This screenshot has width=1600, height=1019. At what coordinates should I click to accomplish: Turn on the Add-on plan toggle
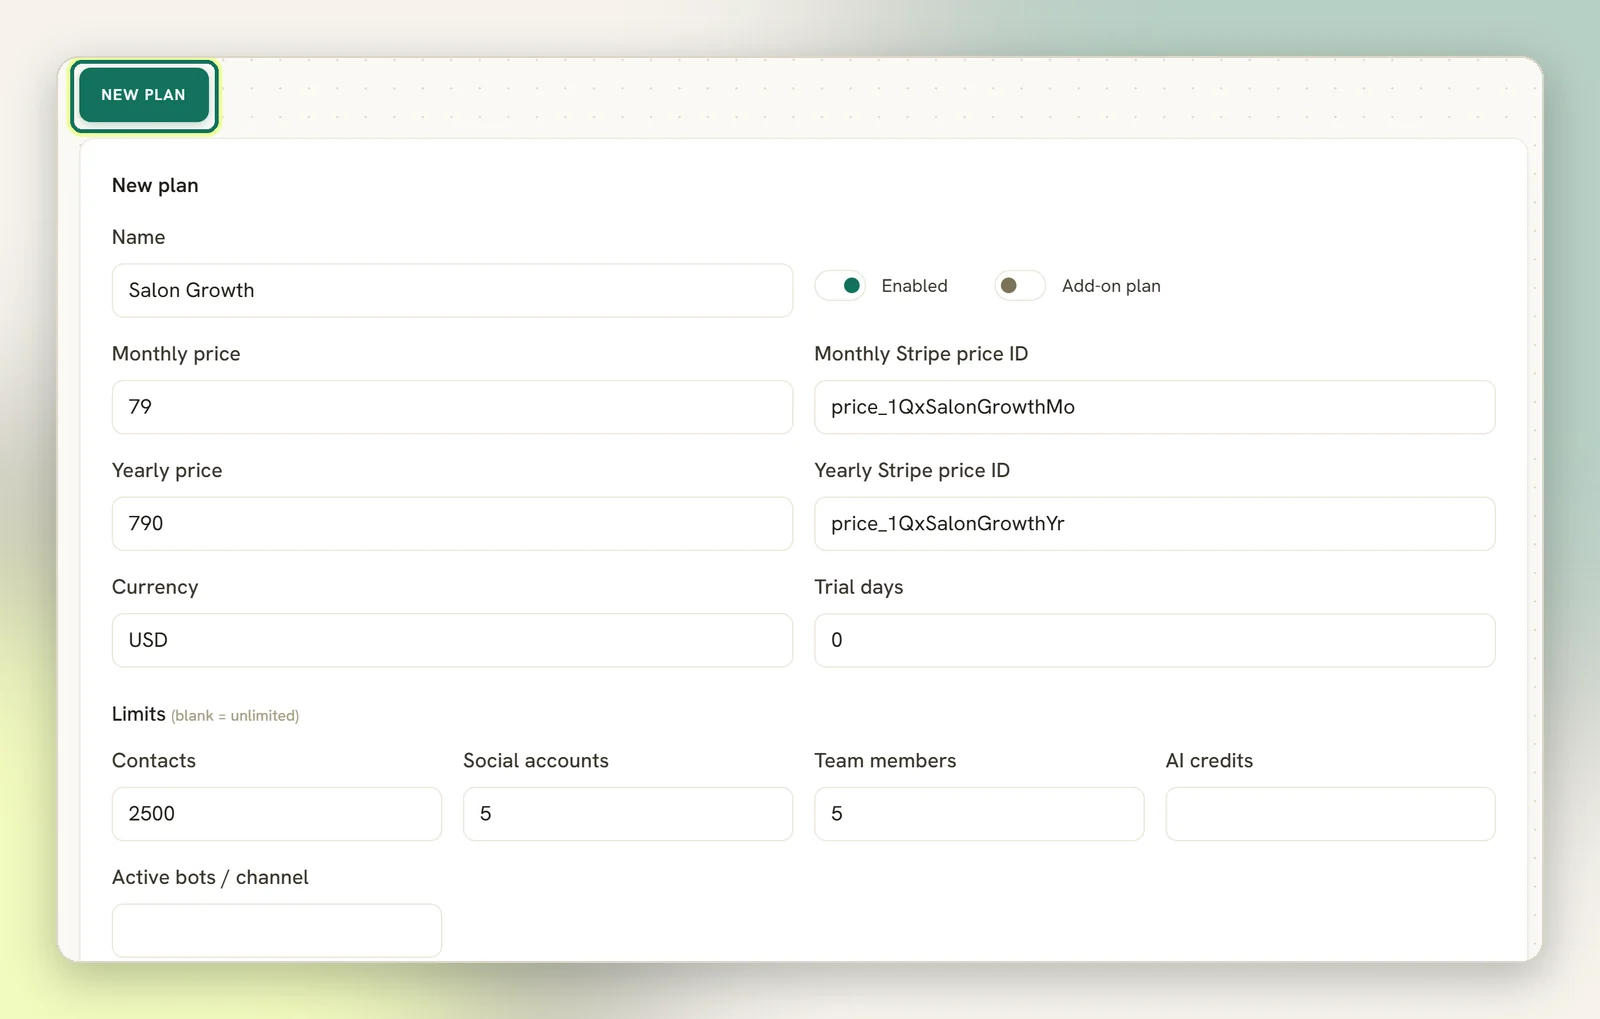1020,286
